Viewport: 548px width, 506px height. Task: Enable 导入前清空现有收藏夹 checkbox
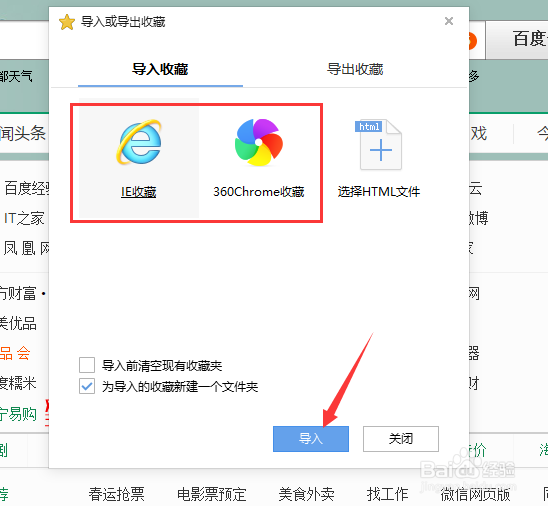(x=87, y=365)
